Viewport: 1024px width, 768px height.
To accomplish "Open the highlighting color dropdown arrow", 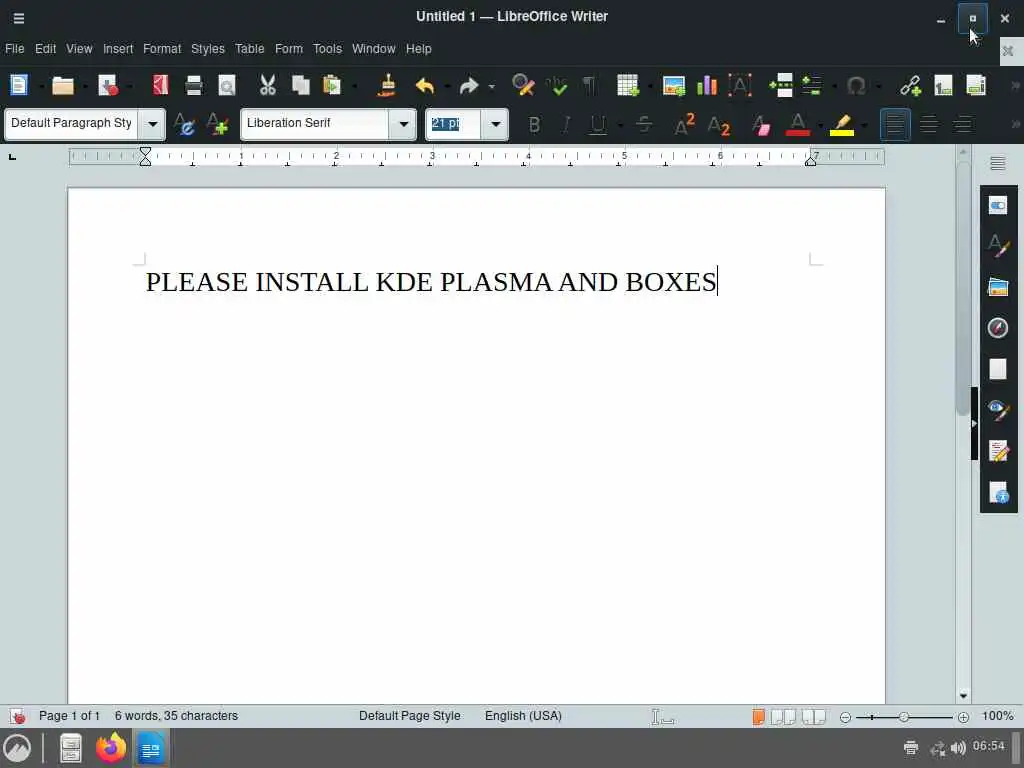I will [x=865, y=125].
